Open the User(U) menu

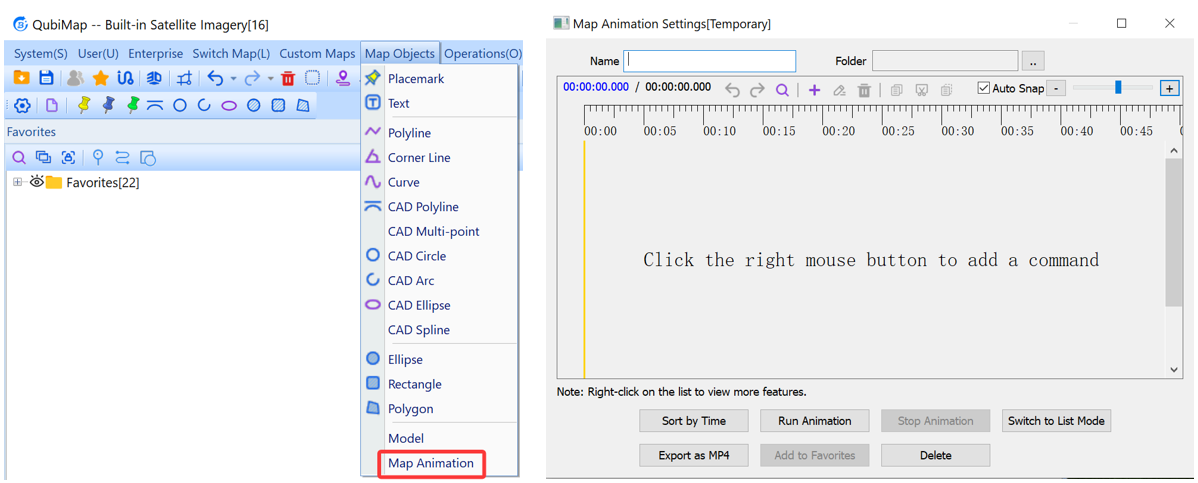(99, 53)
